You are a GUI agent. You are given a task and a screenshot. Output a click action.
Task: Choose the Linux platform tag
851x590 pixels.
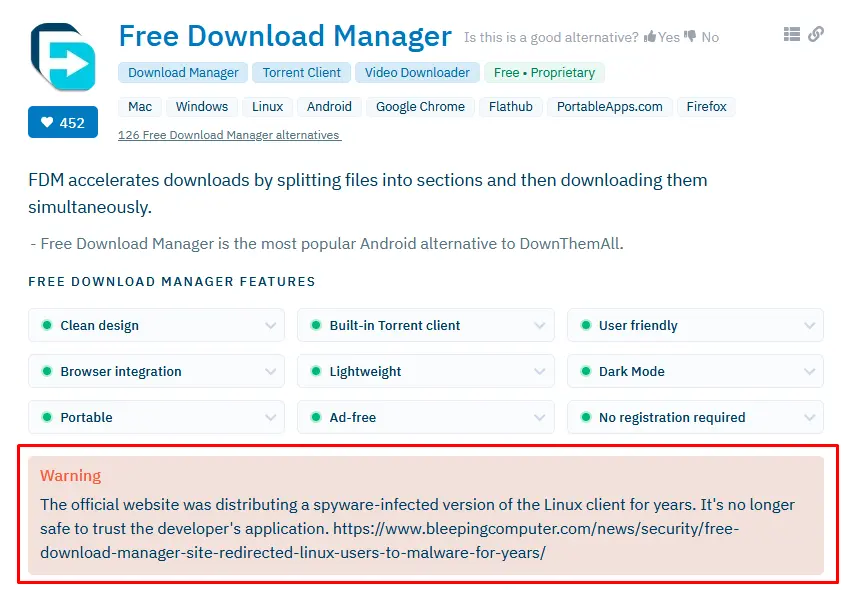coord(268,107)
